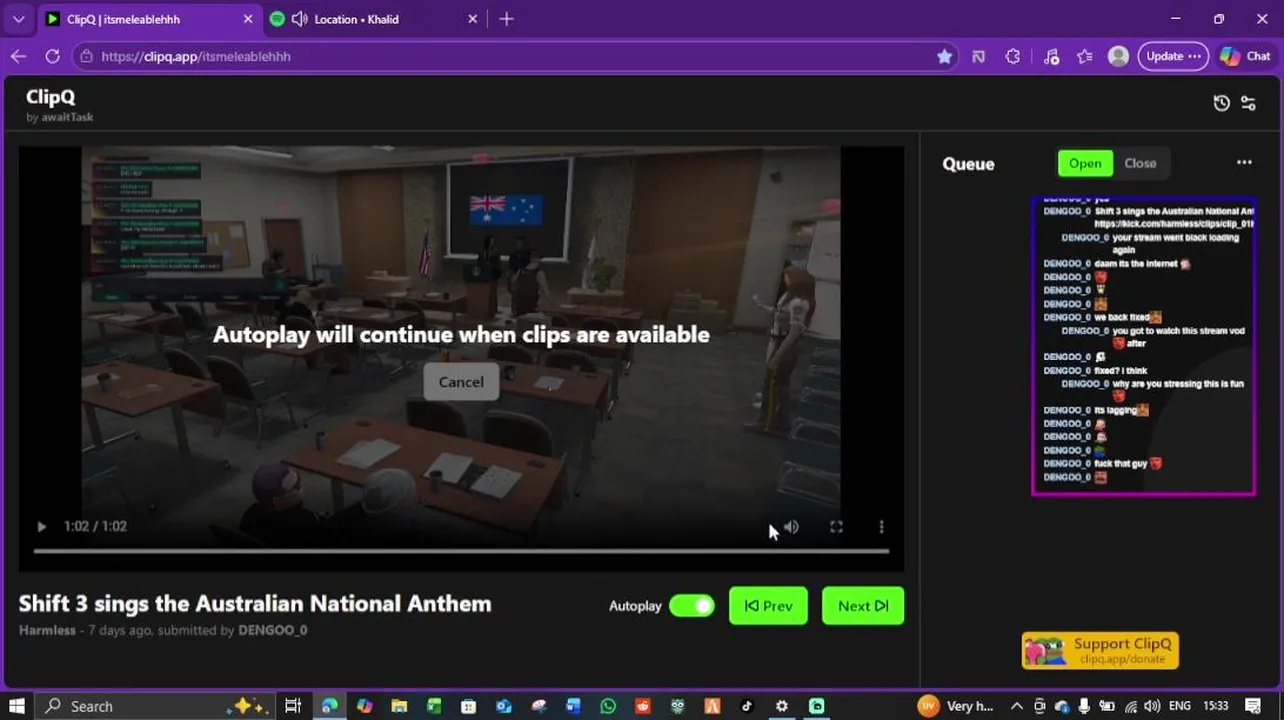Play the video clip
Viewport: 1284px width, 720px height.
(41, 526)
